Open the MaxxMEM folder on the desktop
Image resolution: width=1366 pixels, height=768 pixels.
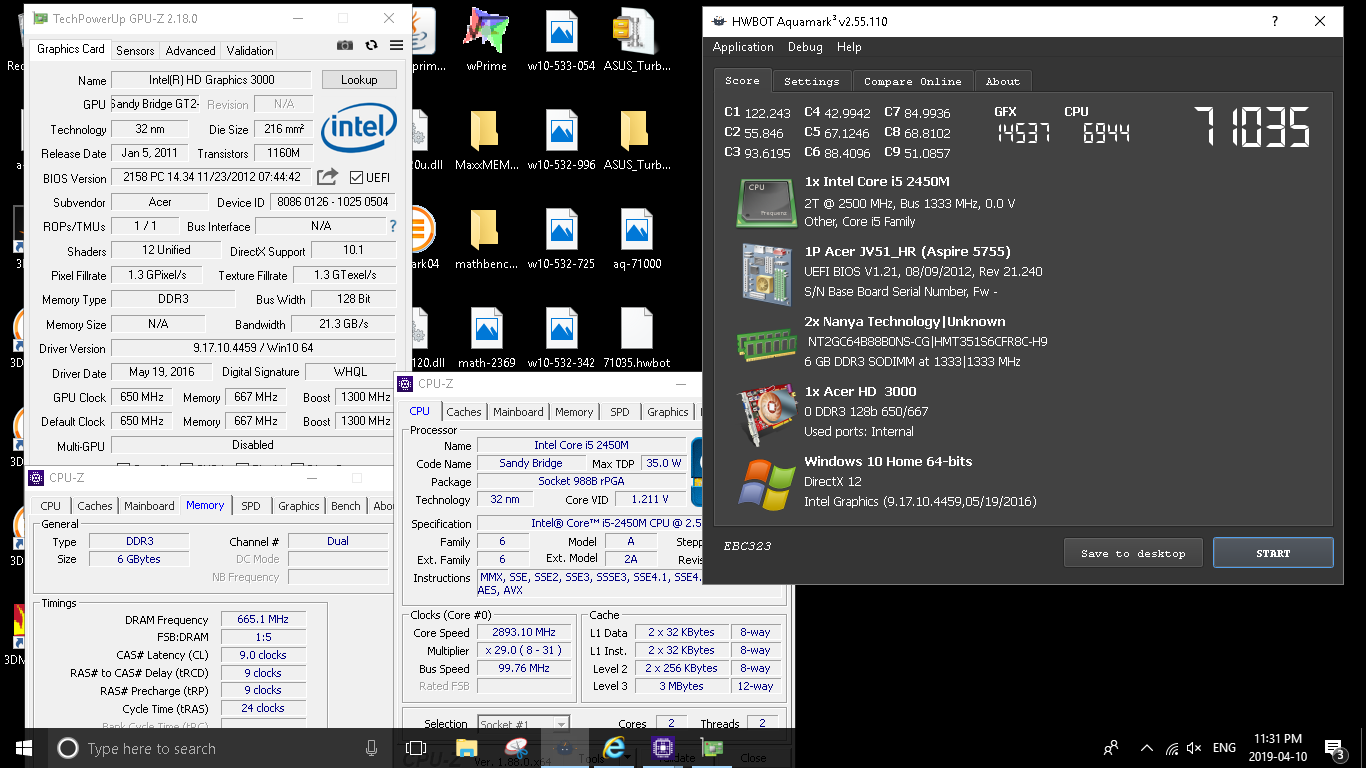pyautogui.click(x=485, y=141)
